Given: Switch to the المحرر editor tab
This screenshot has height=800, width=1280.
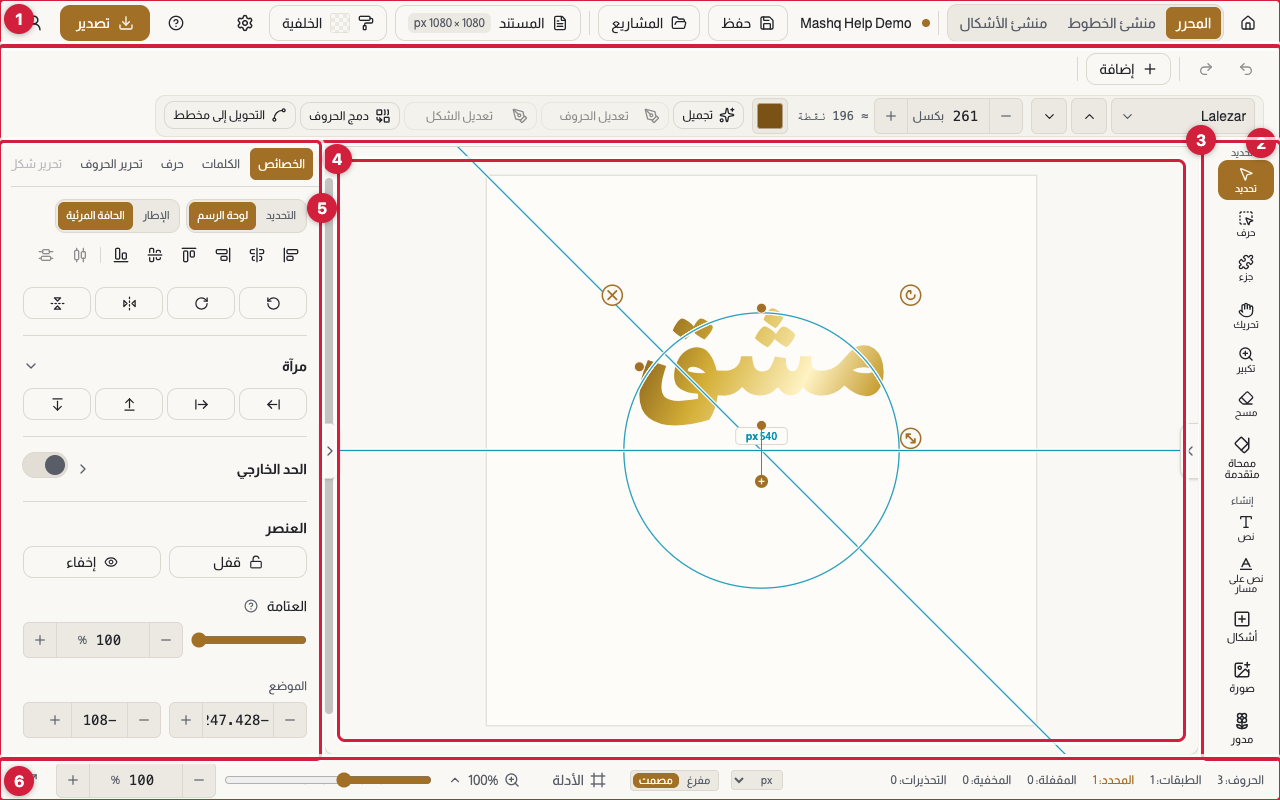Looking at the screenshot, I should point(1194,23).
